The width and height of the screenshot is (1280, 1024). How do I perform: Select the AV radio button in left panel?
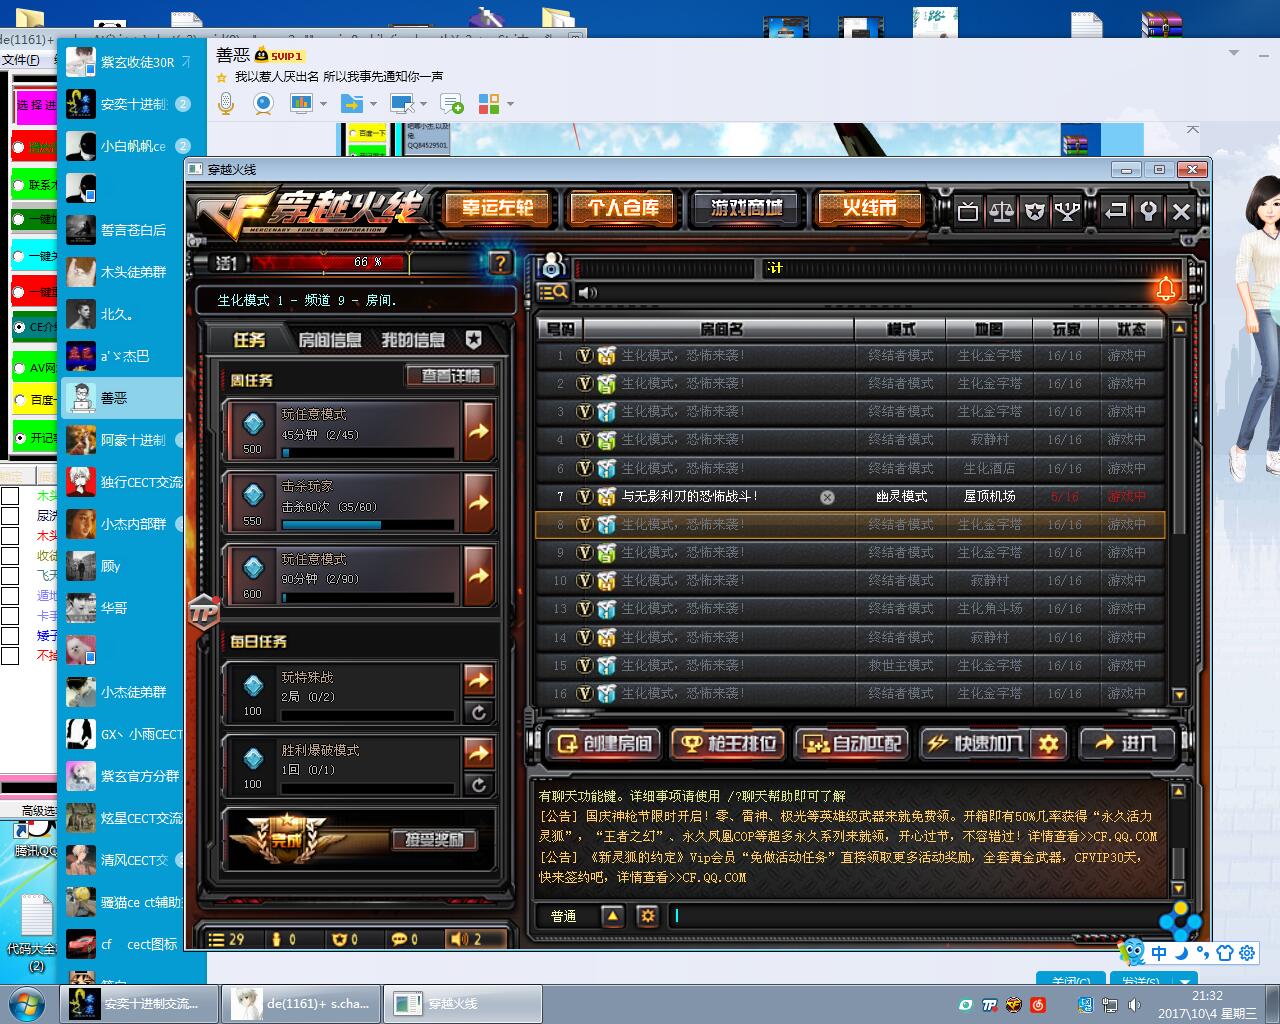pyautogui.click(x=19, y=367)
